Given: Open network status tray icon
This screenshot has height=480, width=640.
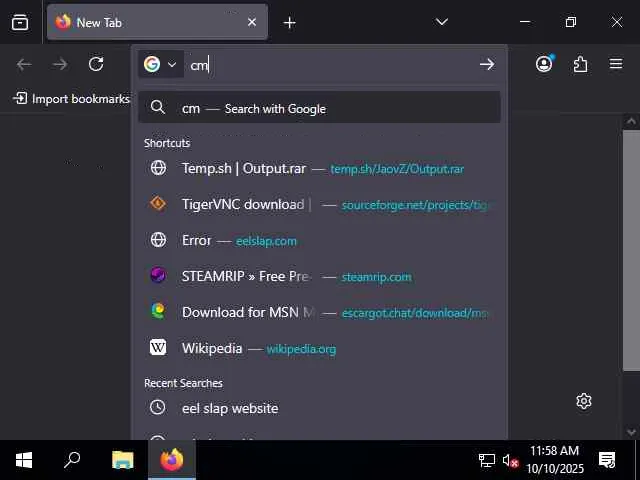Looking at the screenshot, I should point(487,460).
